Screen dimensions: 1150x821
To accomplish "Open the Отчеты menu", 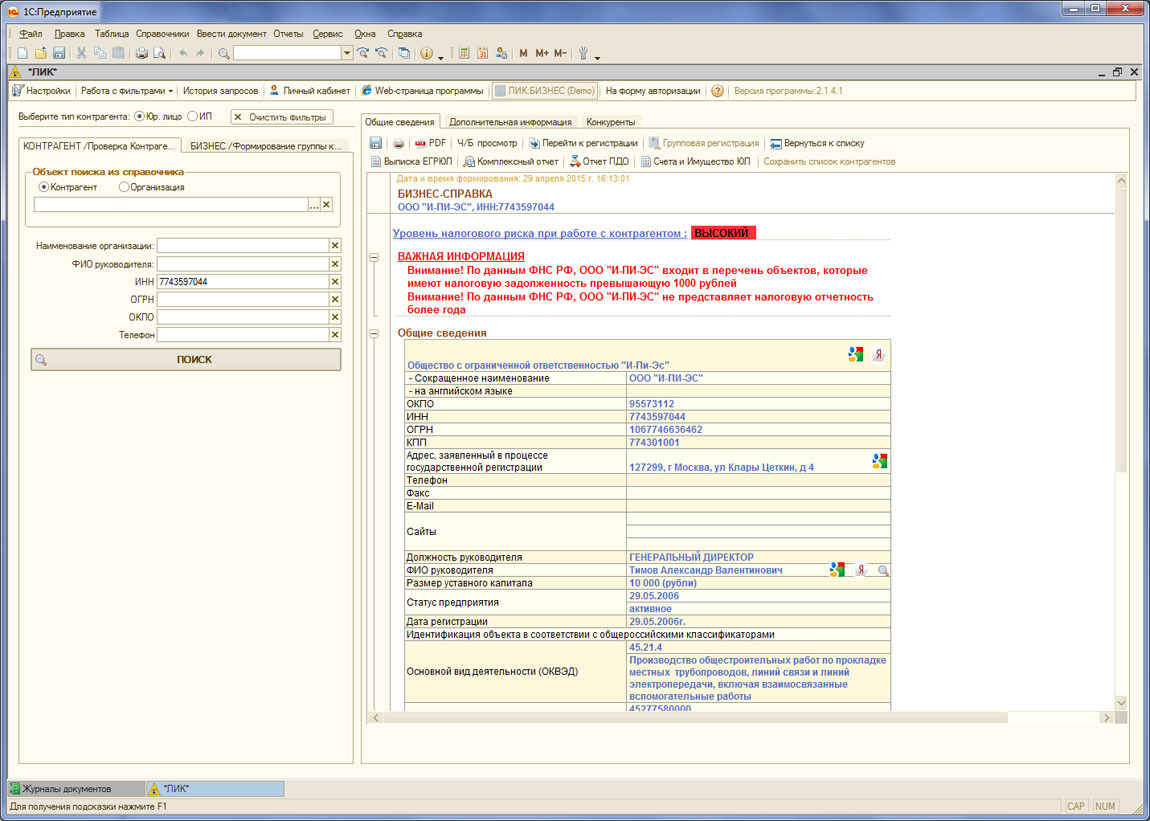I will pos(288,34).
